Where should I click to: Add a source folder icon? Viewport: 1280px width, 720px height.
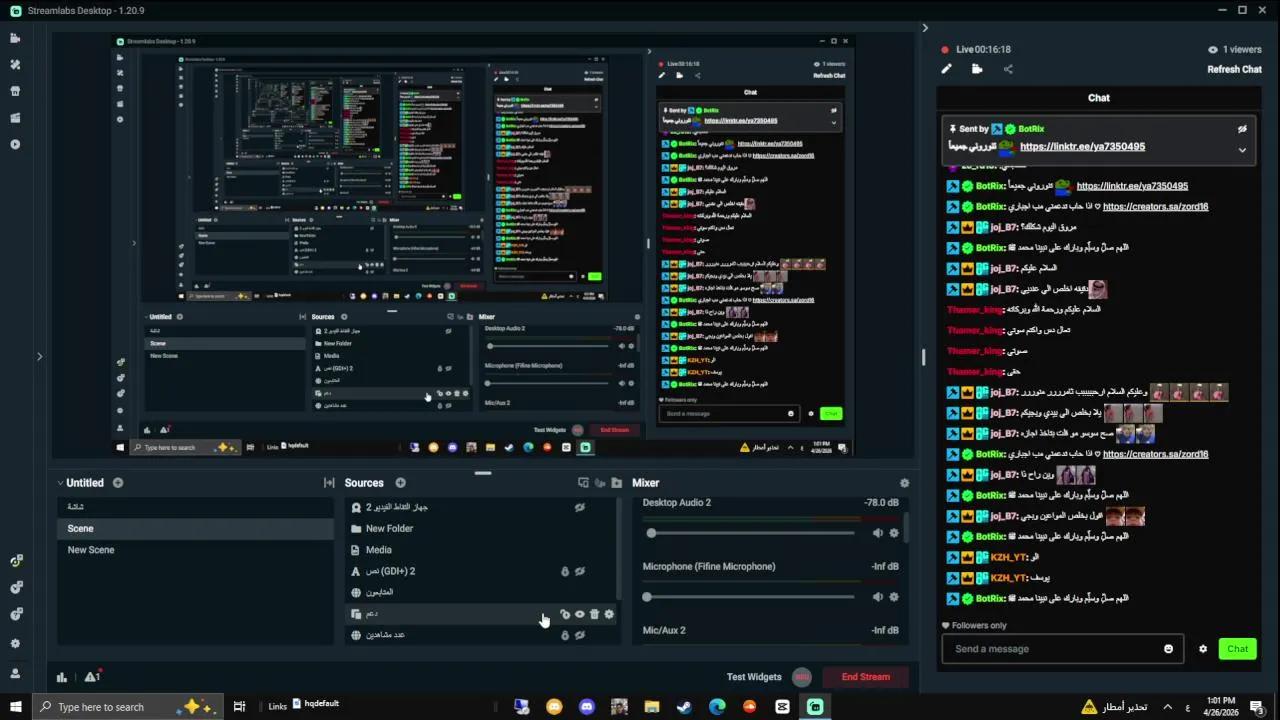(617, 483)
